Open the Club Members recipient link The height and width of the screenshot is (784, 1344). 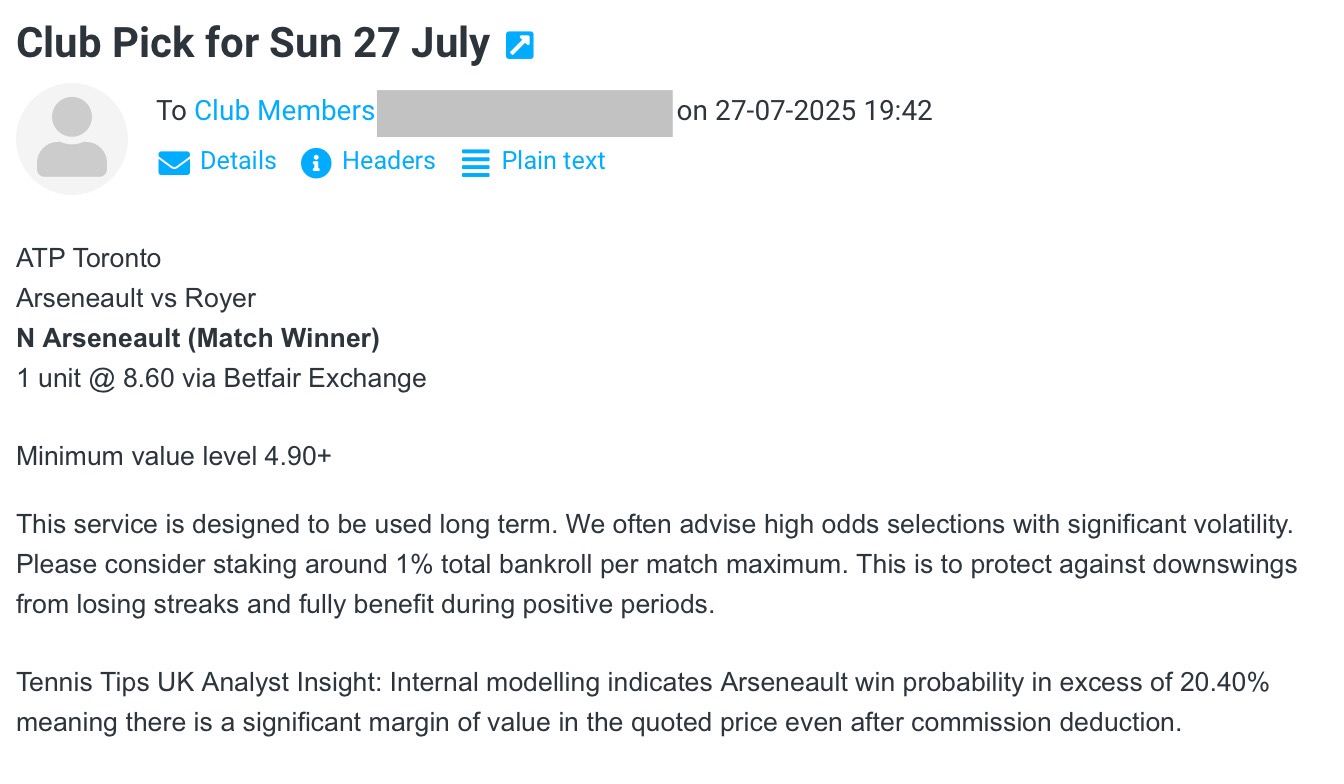click(284, 111)
